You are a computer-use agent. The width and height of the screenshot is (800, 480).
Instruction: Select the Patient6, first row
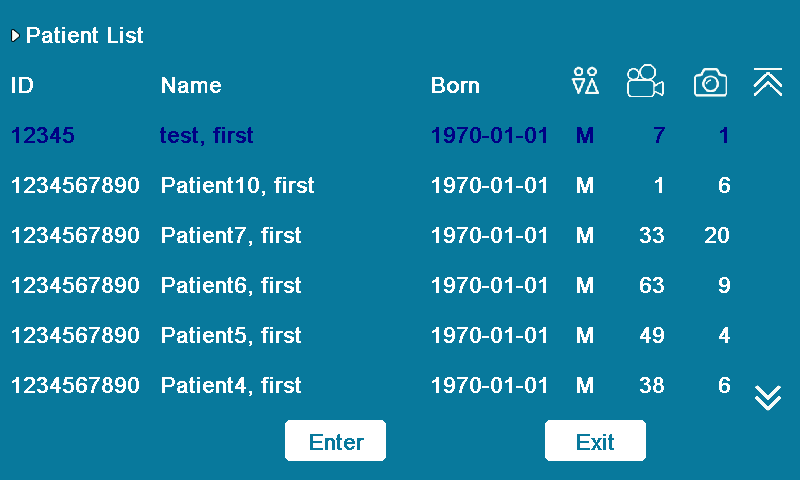point(231,285)
